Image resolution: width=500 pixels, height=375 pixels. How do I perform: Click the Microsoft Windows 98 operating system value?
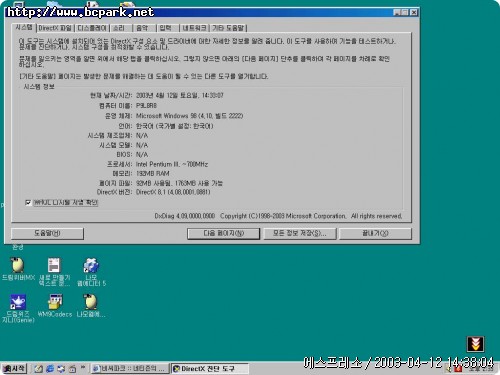click(189, 116)
